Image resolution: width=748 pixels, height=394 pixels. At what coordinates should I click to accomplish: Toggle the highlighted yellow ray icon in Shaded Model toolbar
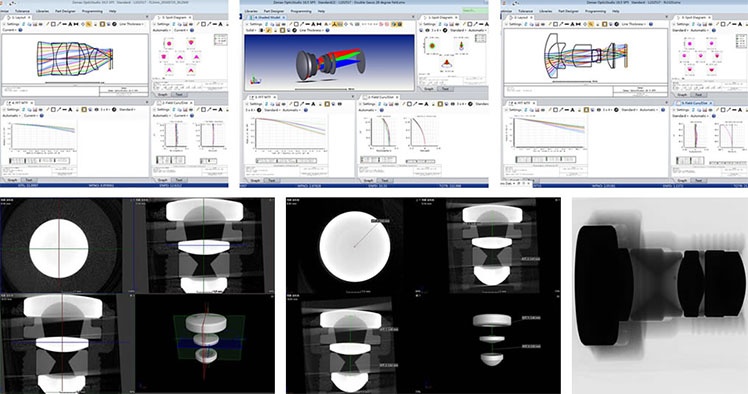[x=334, y=24]
